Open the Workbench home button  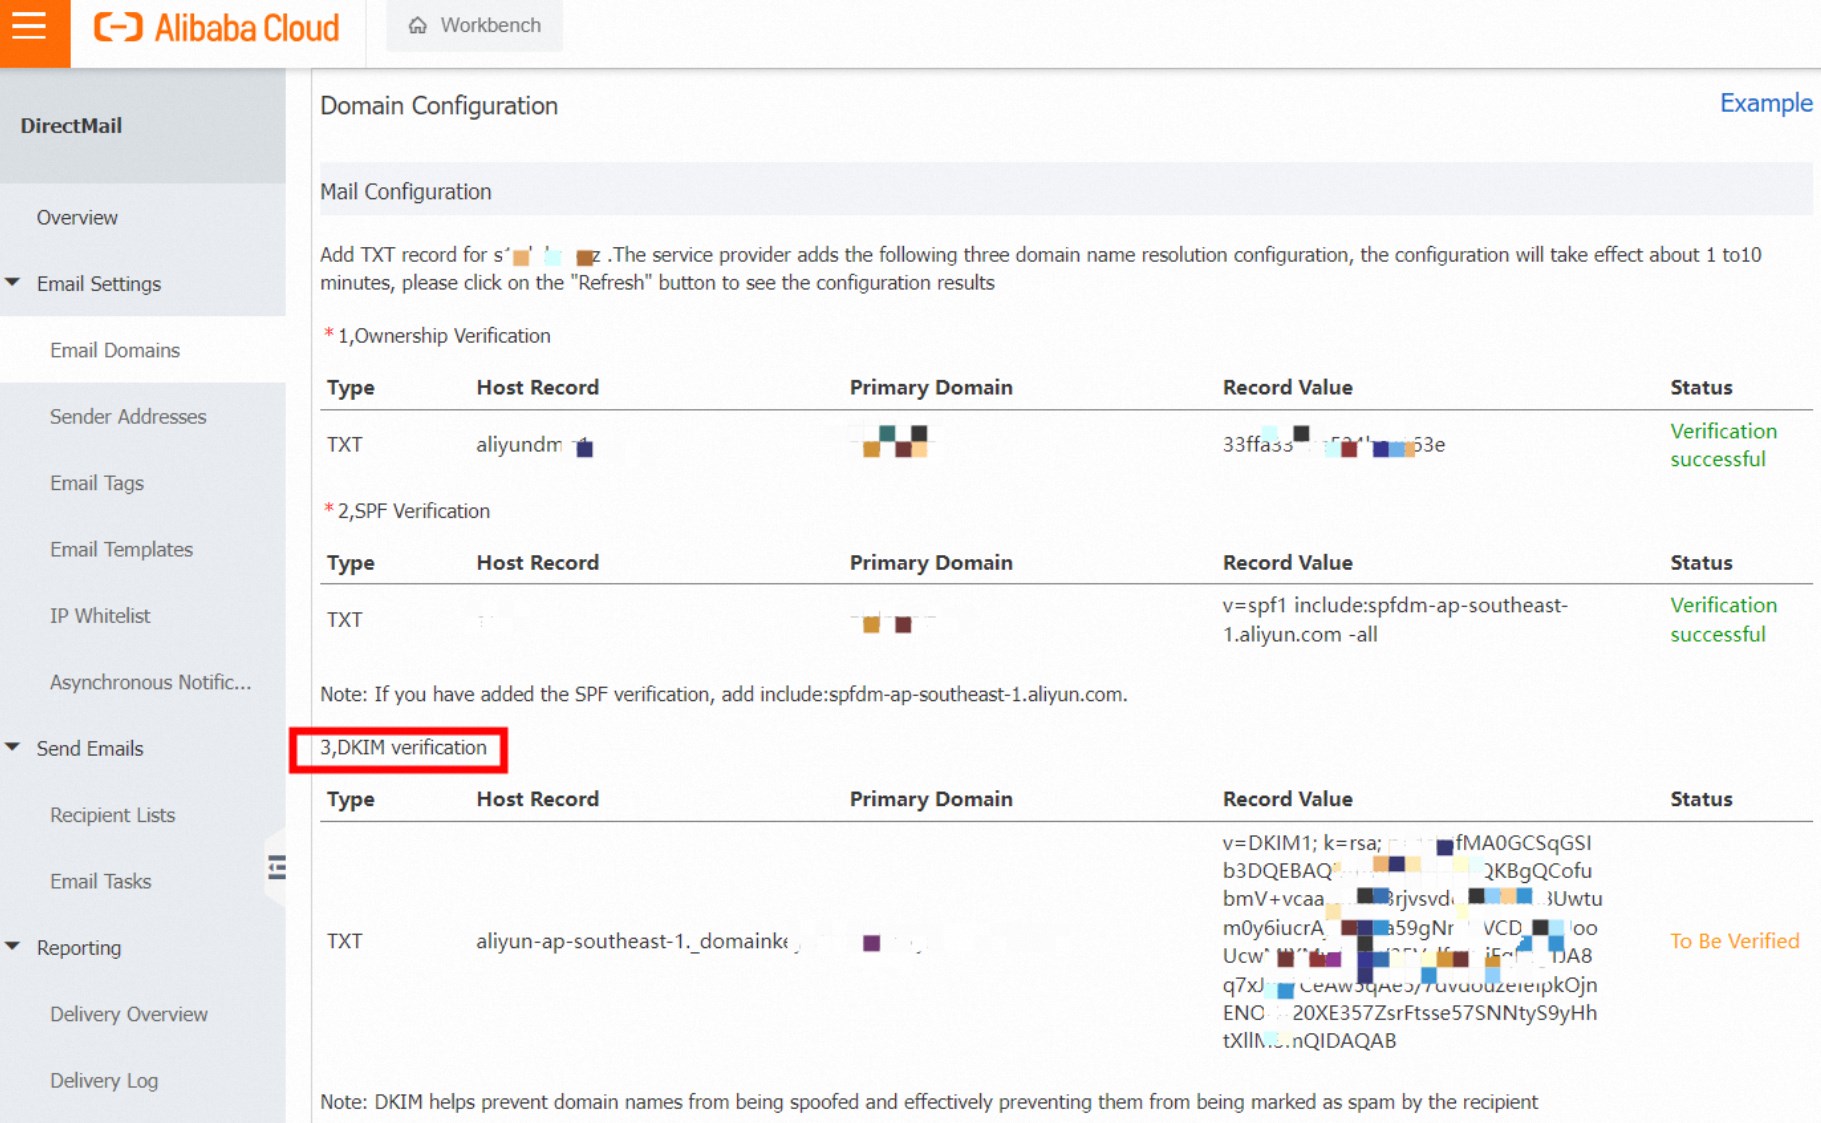coord(475,25)
